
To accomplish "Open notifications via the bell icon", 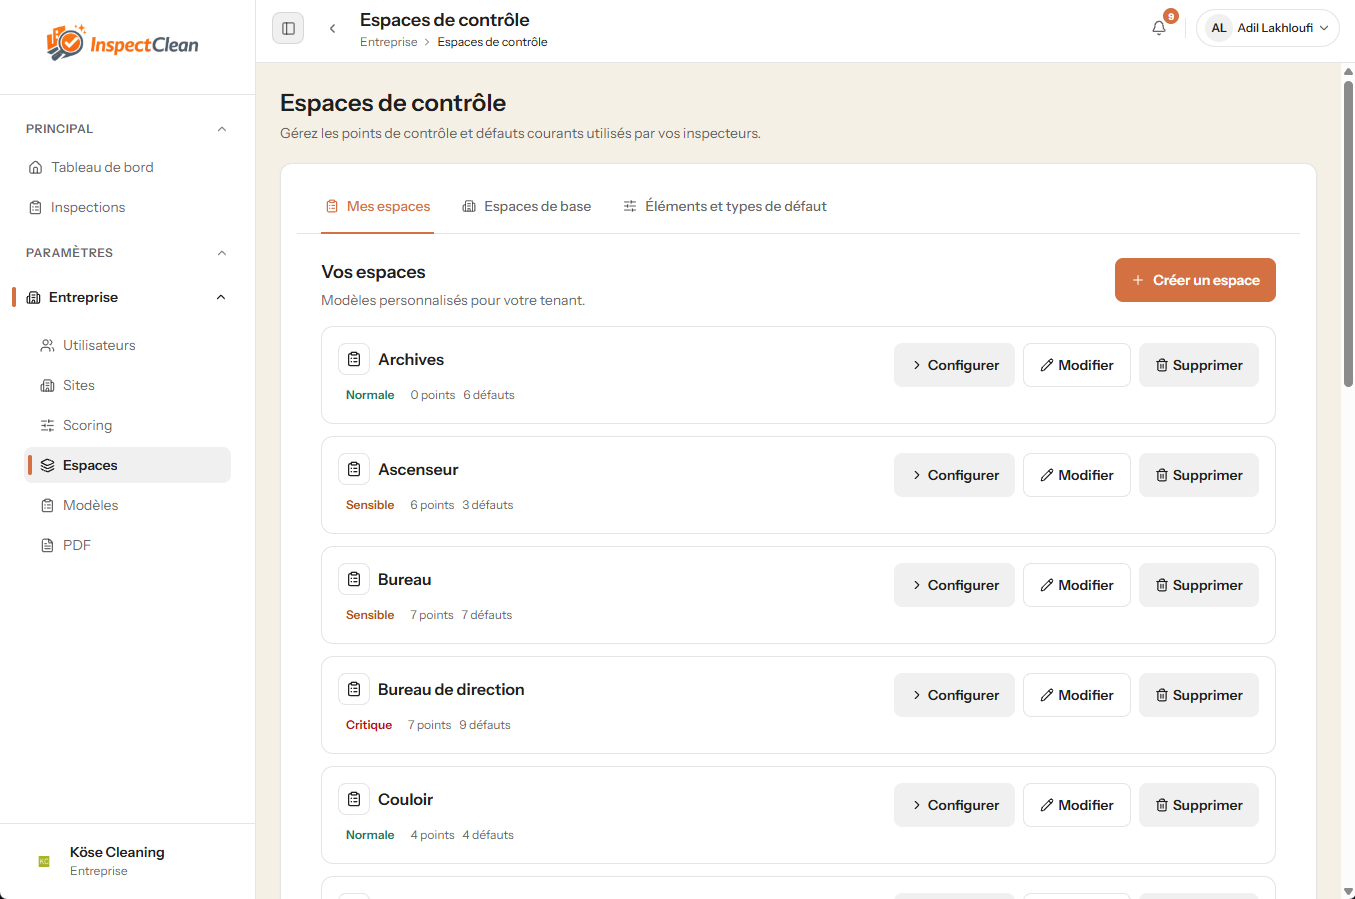I will tap(1158, 28).
